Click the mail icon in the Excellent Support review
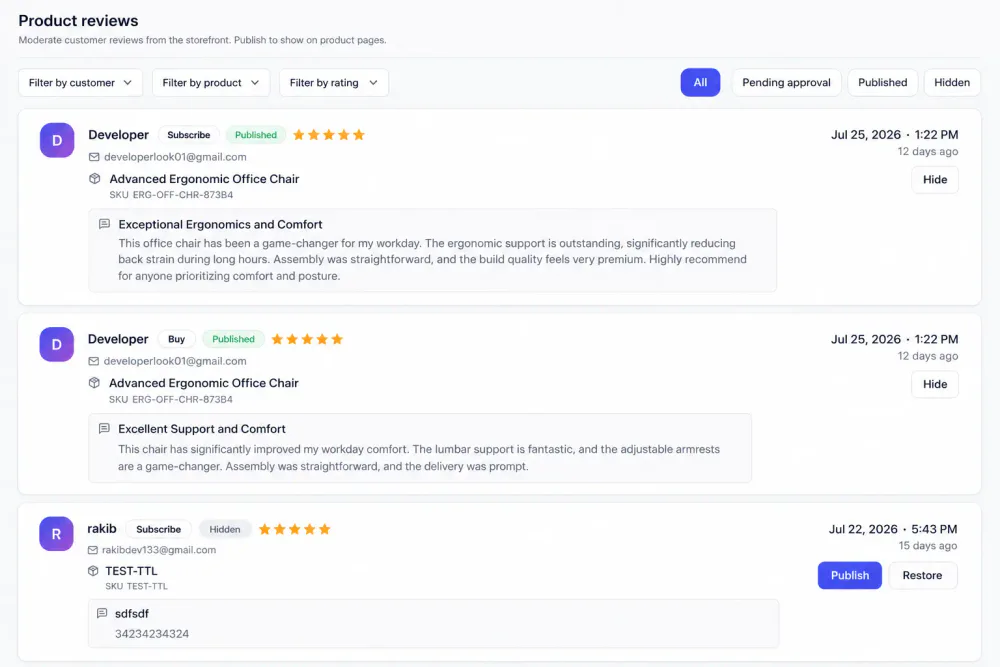1000x667 pixels. coord(94,361)
